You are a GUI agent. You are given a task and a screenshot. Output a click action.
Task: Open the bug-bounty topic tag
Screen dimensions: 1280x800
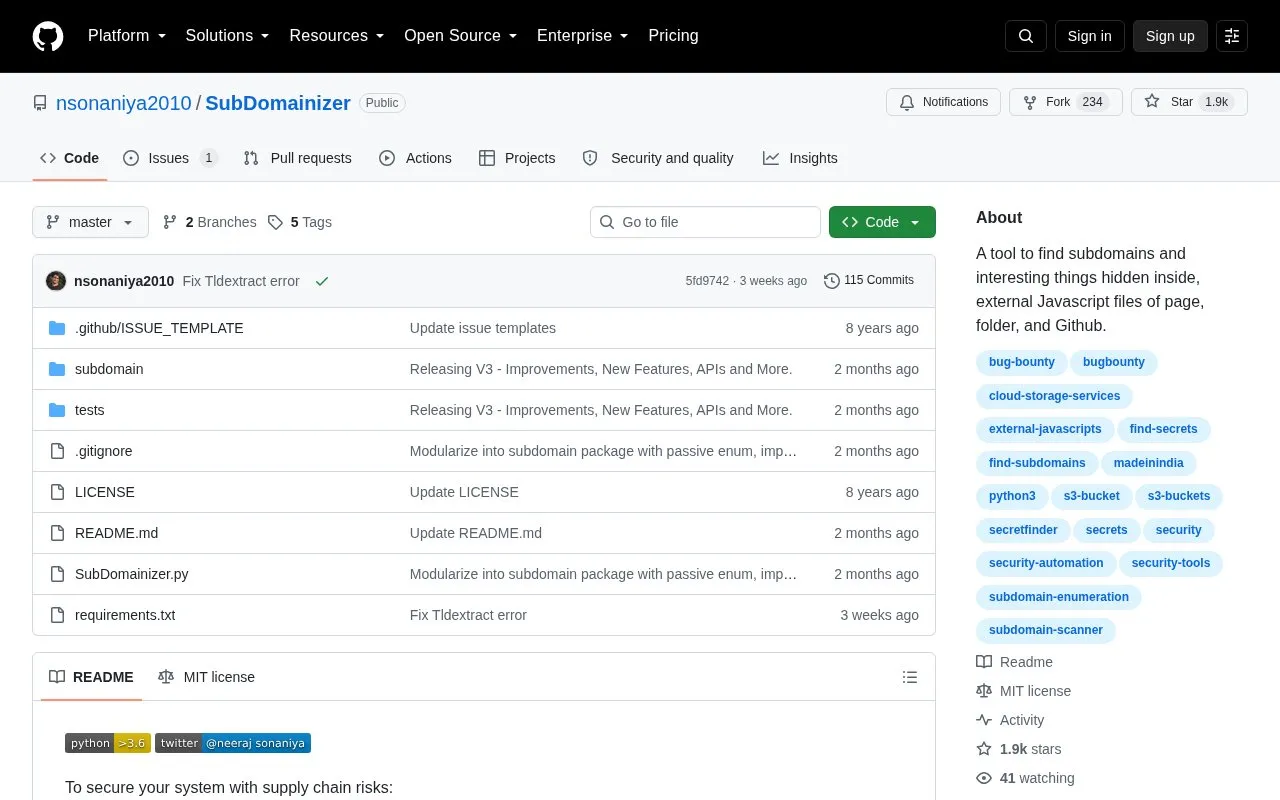click(1022, 362)
